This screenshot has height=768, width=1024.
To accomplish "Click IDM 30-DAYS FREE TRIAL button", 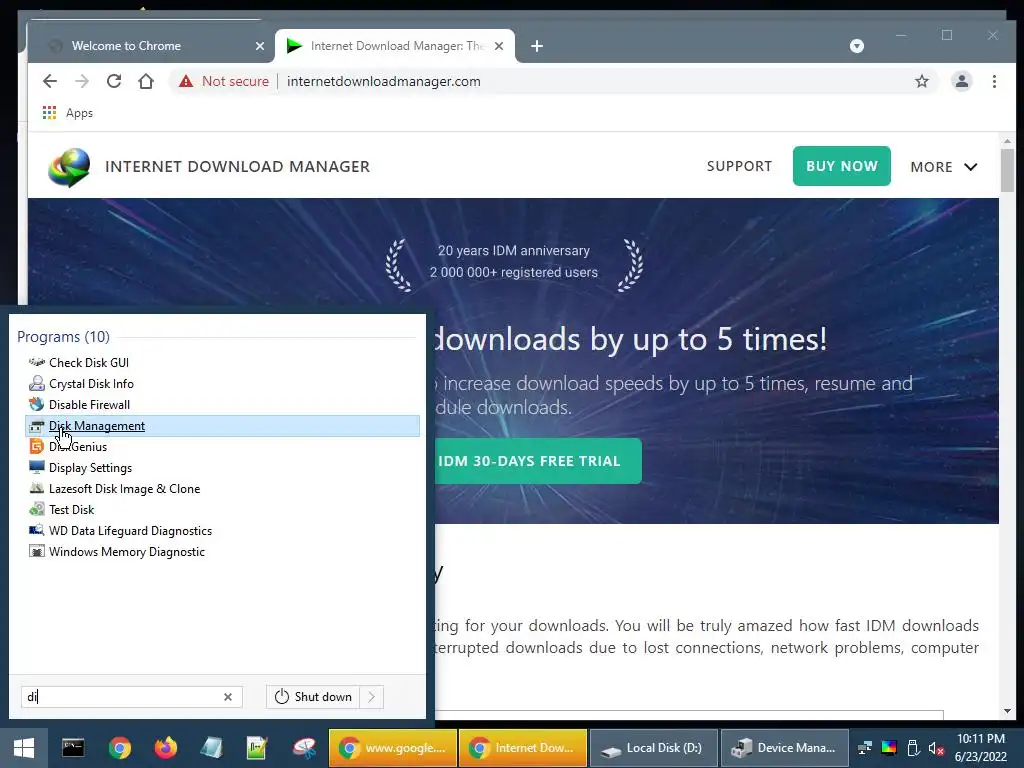I will [x=537, y=461].
